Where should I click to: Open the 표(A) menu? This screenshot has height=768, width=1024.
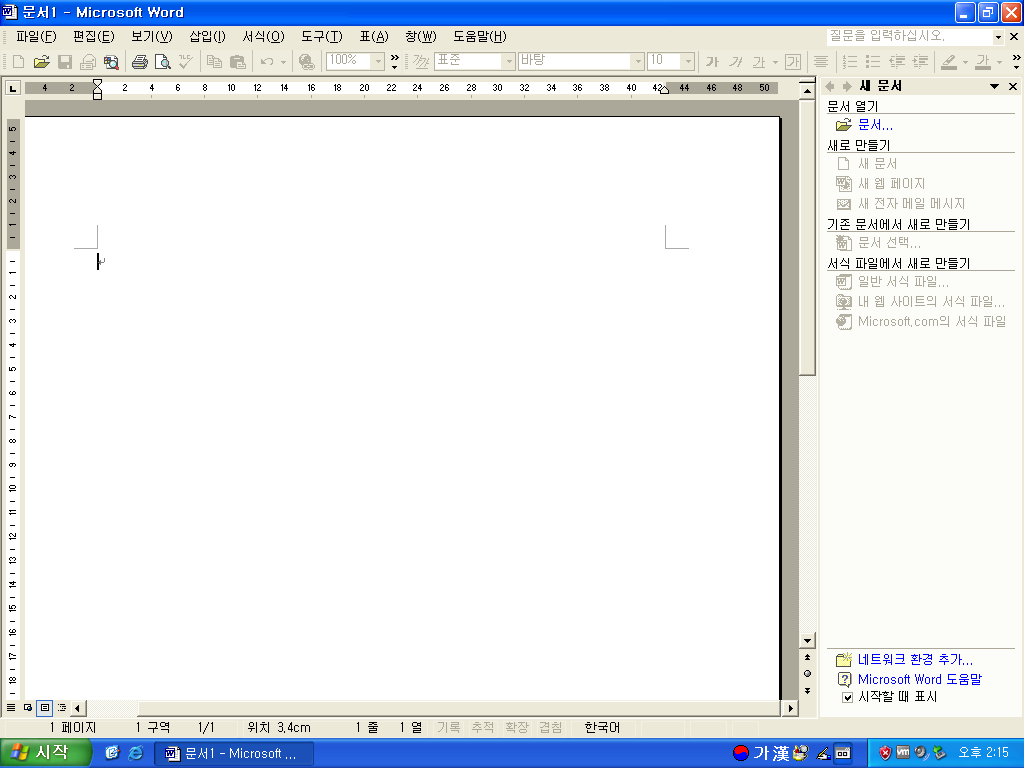tap(374, 37)
